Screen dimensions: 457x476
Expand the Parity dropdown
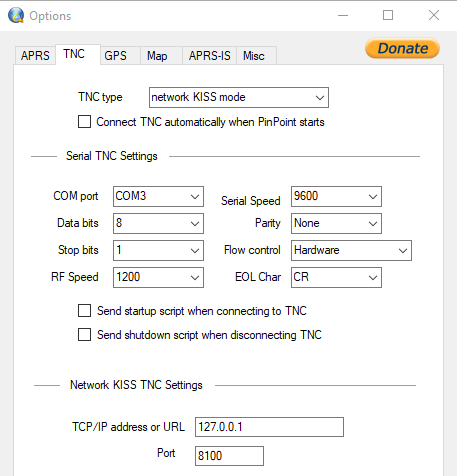point(336,223)
